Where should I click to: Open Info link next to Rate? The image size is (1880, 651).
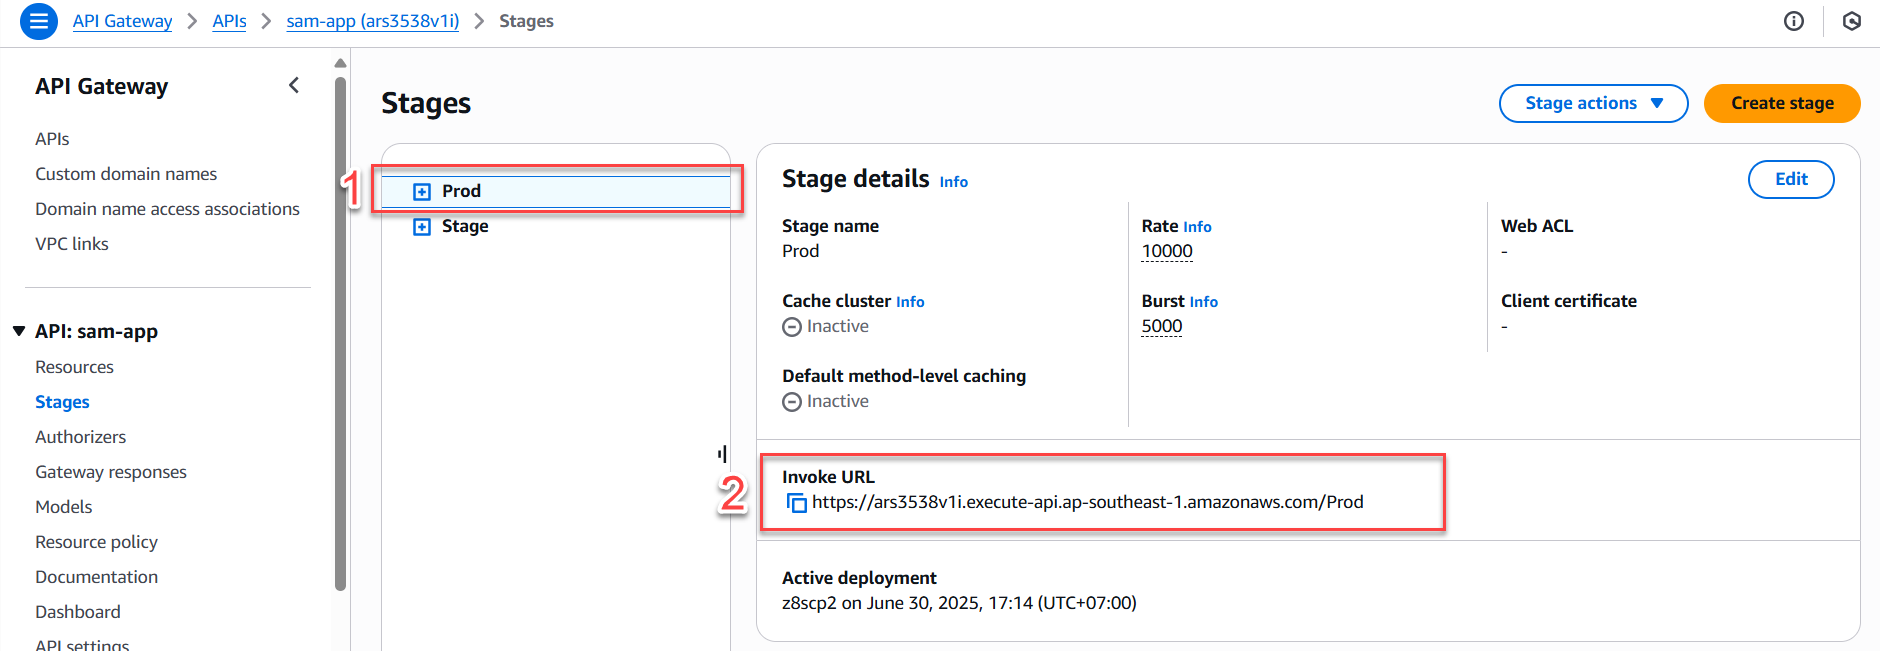point(1197,227)
